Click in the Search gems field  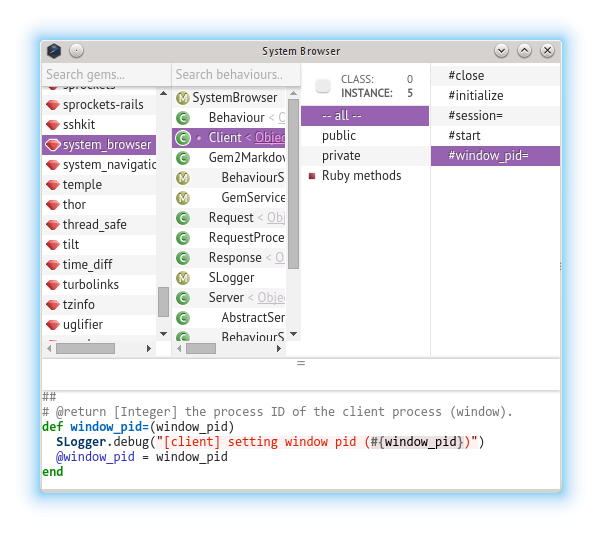click(106, 74)
